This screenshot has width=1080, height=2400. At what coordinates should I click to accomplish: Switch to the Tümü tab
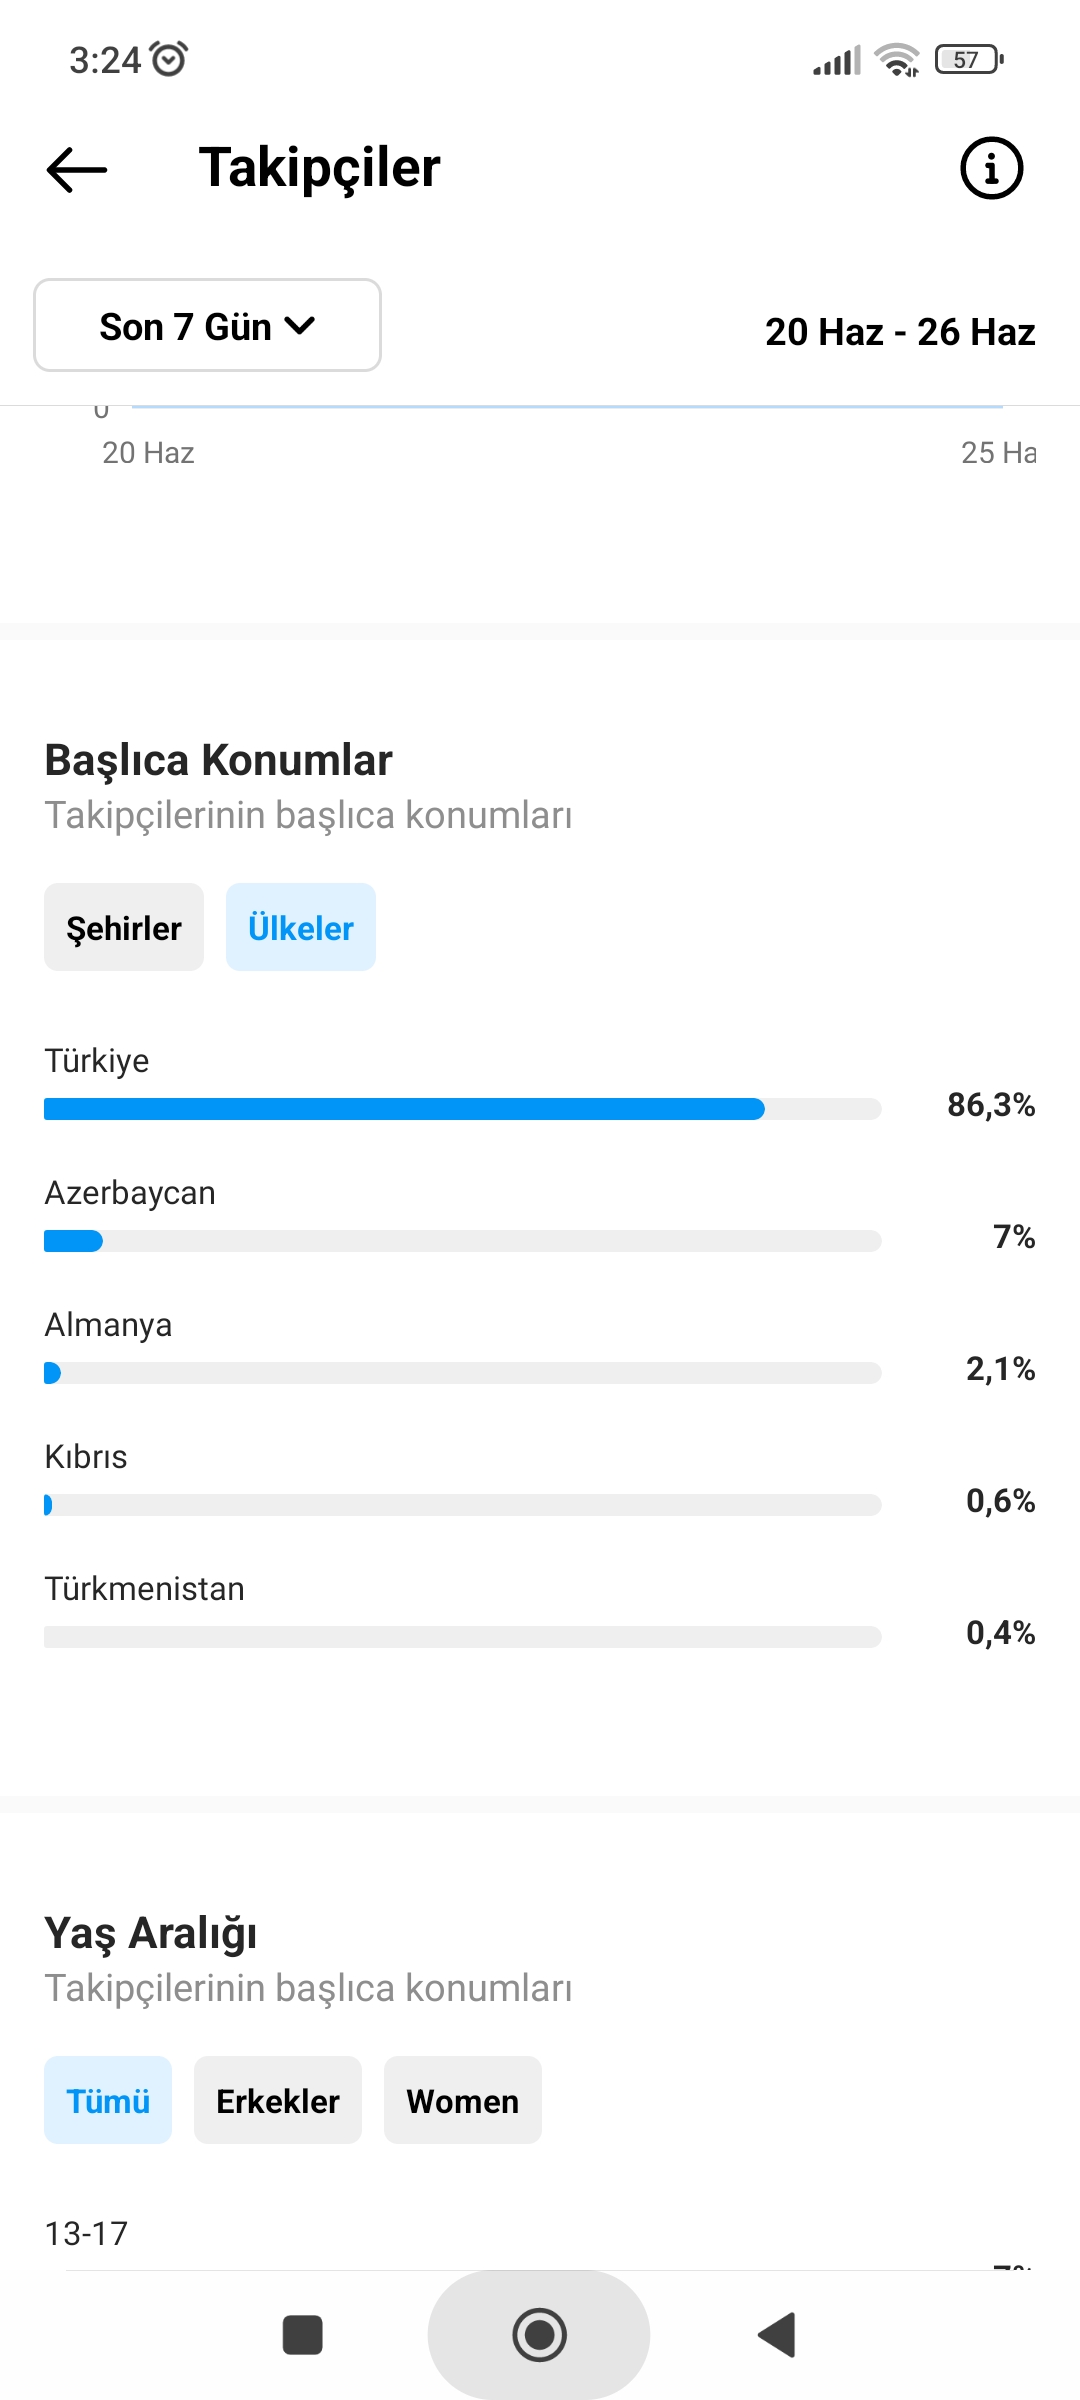(x=108, y=2100)
